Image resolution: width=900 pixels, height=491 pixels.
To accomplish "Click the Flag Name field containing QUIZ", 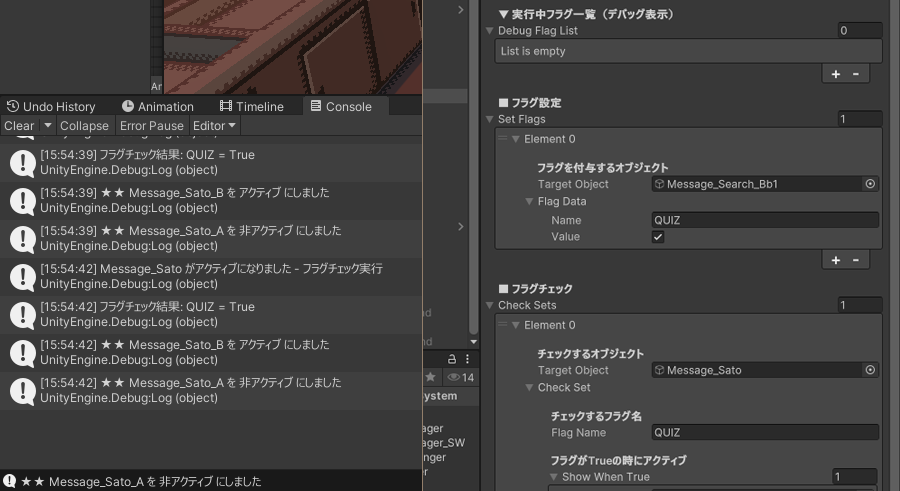I will click(765, 433).
